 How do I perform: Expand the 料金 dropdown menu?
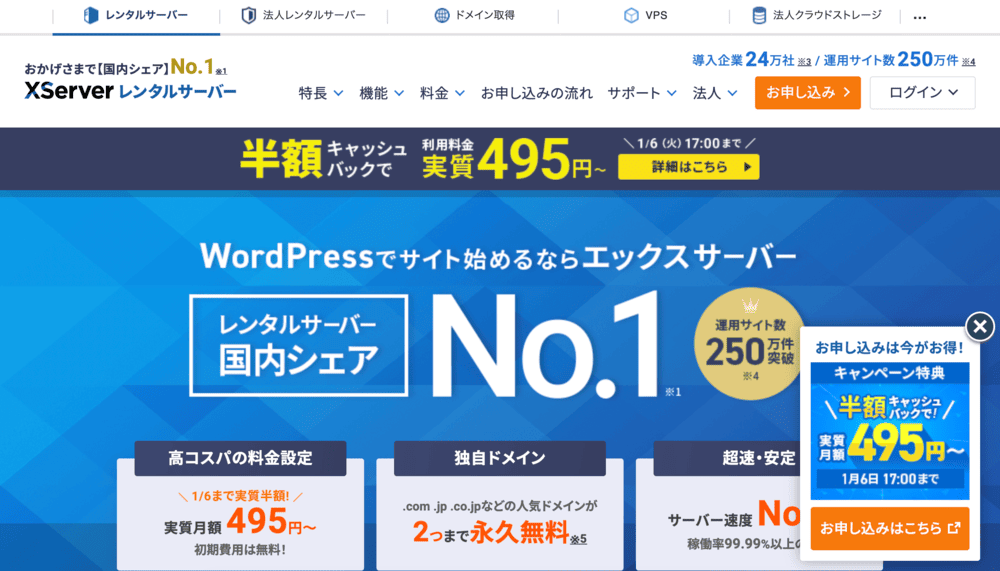coord(442,93)
